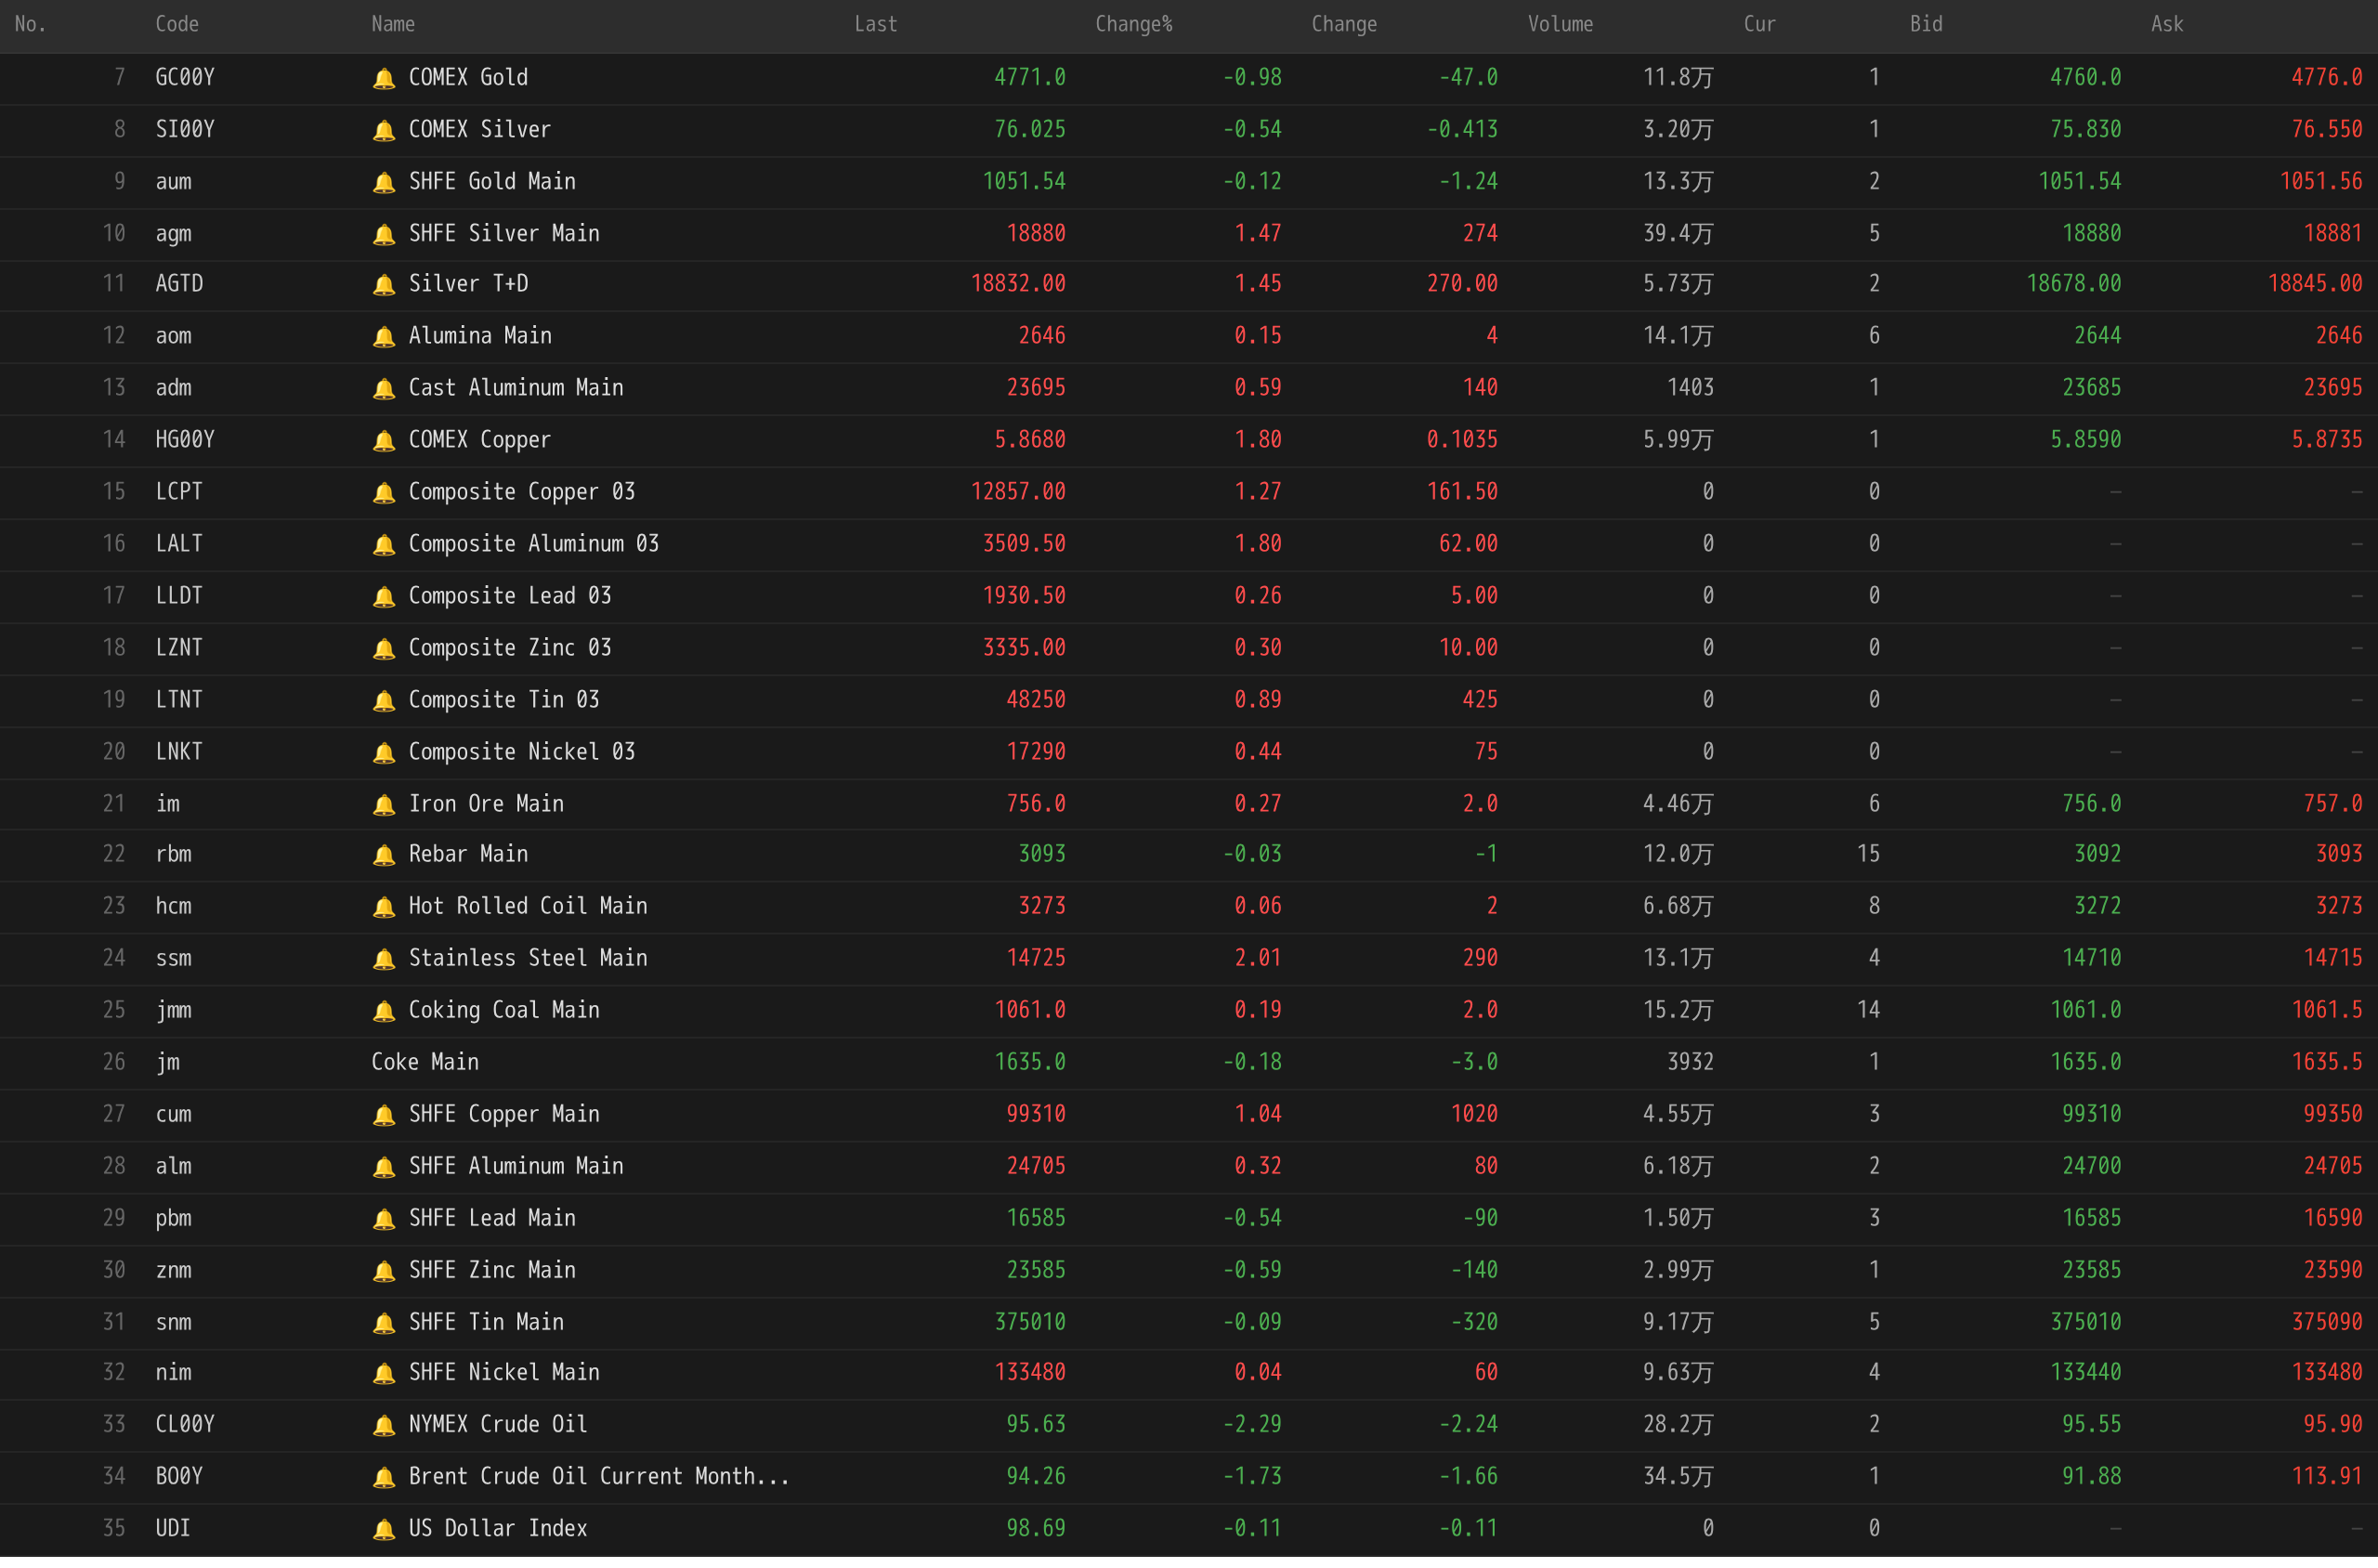2378x1568 pixels.
Task: Sort by the Volume column header
Action: (1559, 24)
